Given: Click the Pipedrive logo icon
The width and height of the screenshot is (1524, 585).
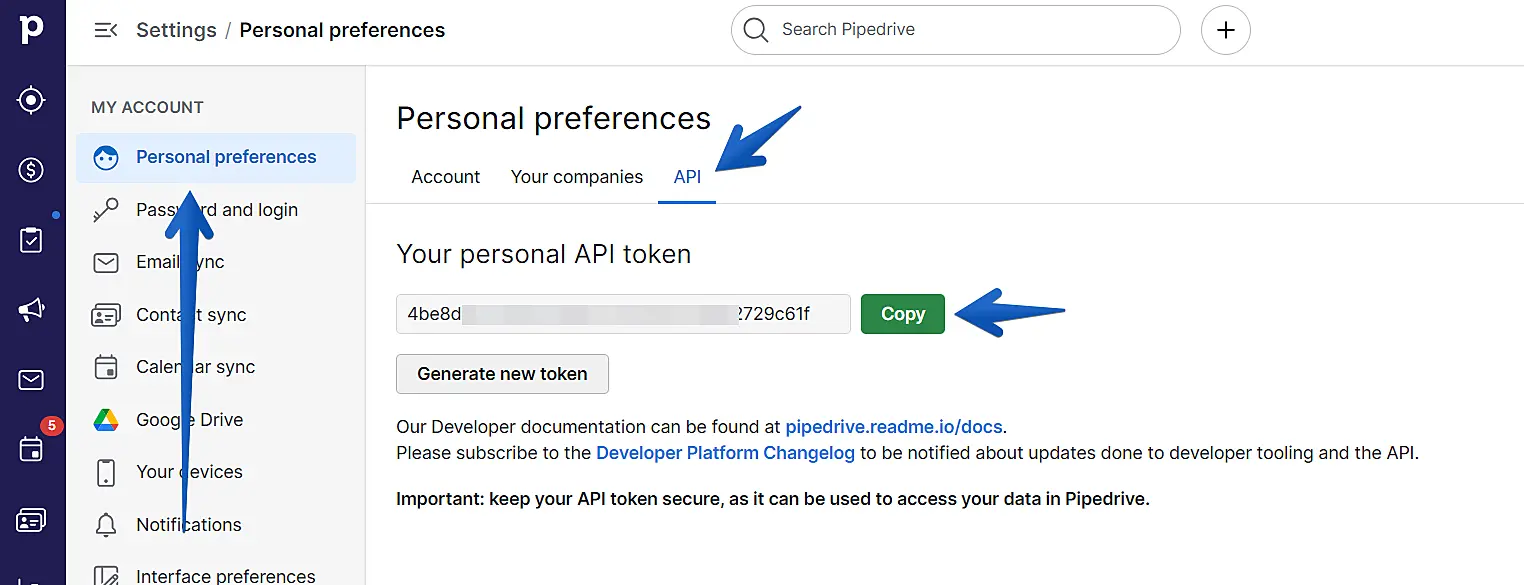Looking at the screenshot, I should [x=32, y=29].
